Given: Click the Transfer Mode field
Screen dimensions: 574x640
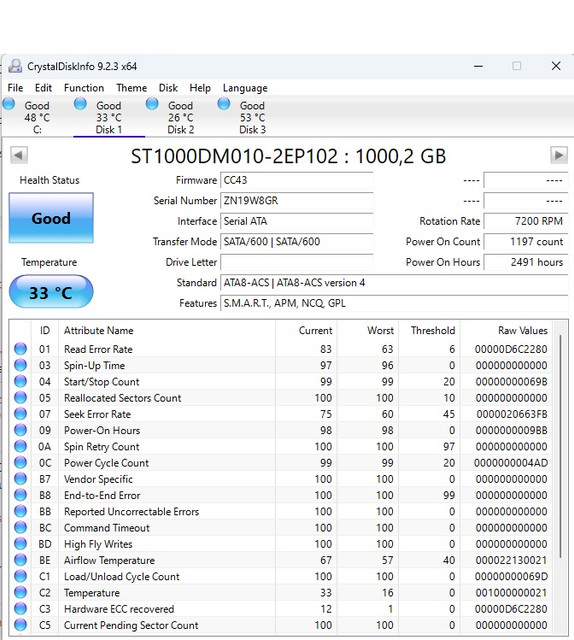Looking at the screenshot, I should click(297, 241).
